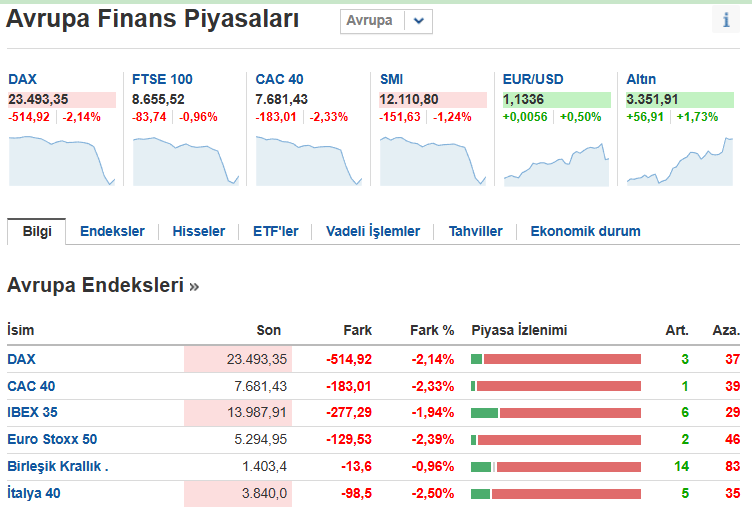Select the ETF'ler tab

(275, 231)
